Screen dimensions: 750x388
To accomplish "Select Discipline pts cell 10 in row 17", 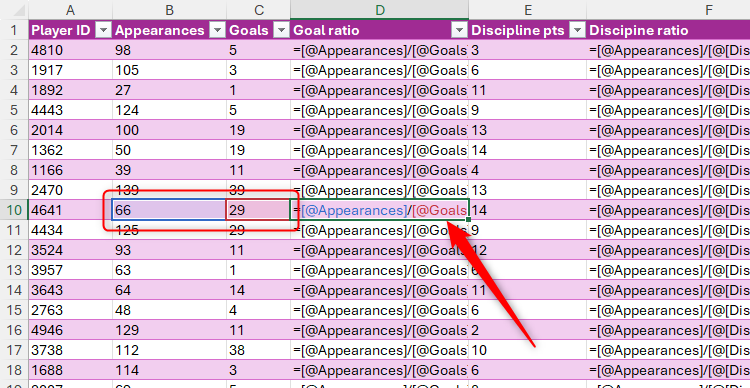I will point(528,350).
